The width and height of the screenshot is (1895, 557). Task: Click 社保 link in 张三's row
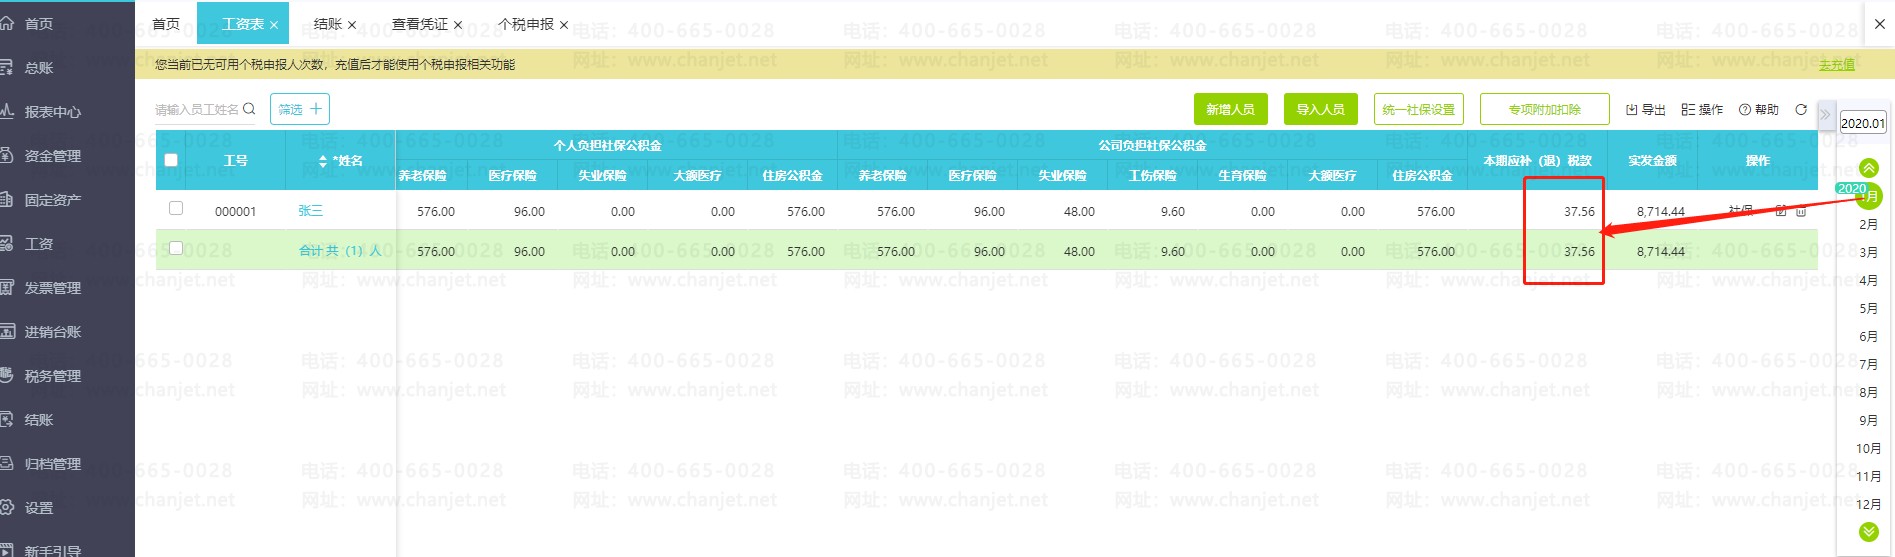pos(1741,210)
